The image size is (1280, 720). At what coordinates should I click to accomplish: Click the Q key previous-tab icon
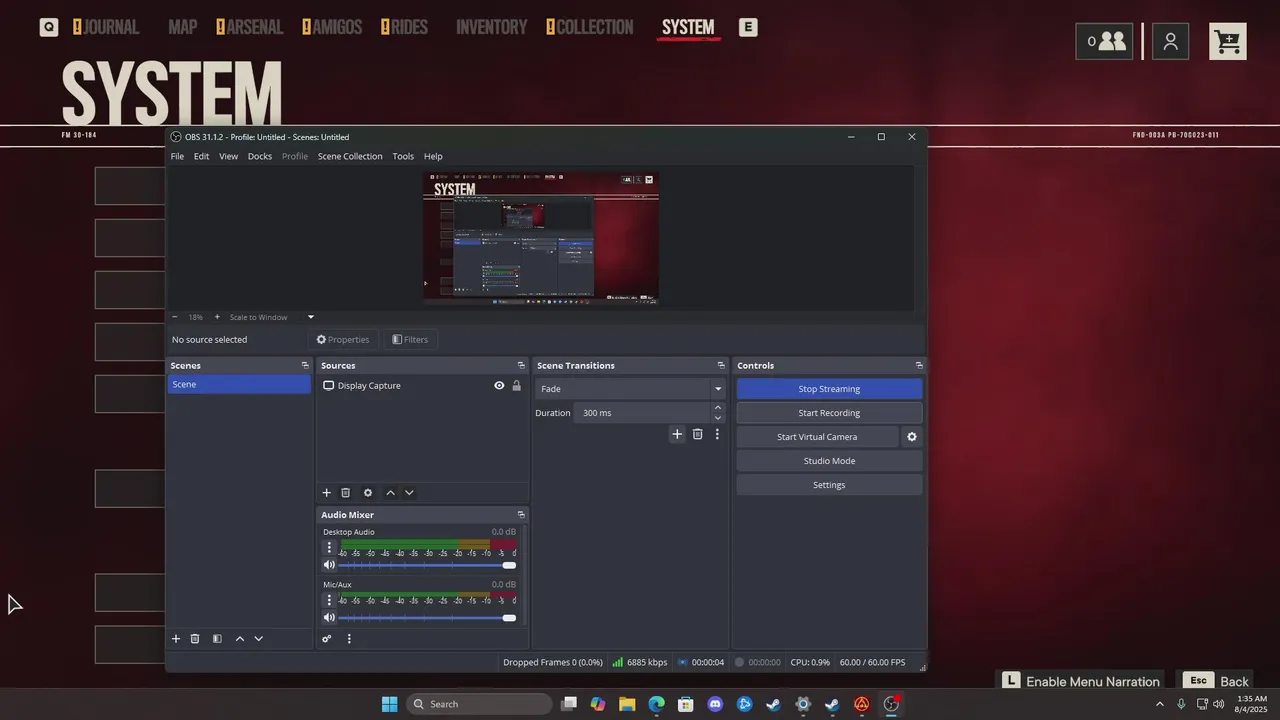pyautogui.click(x=49, y=27)
